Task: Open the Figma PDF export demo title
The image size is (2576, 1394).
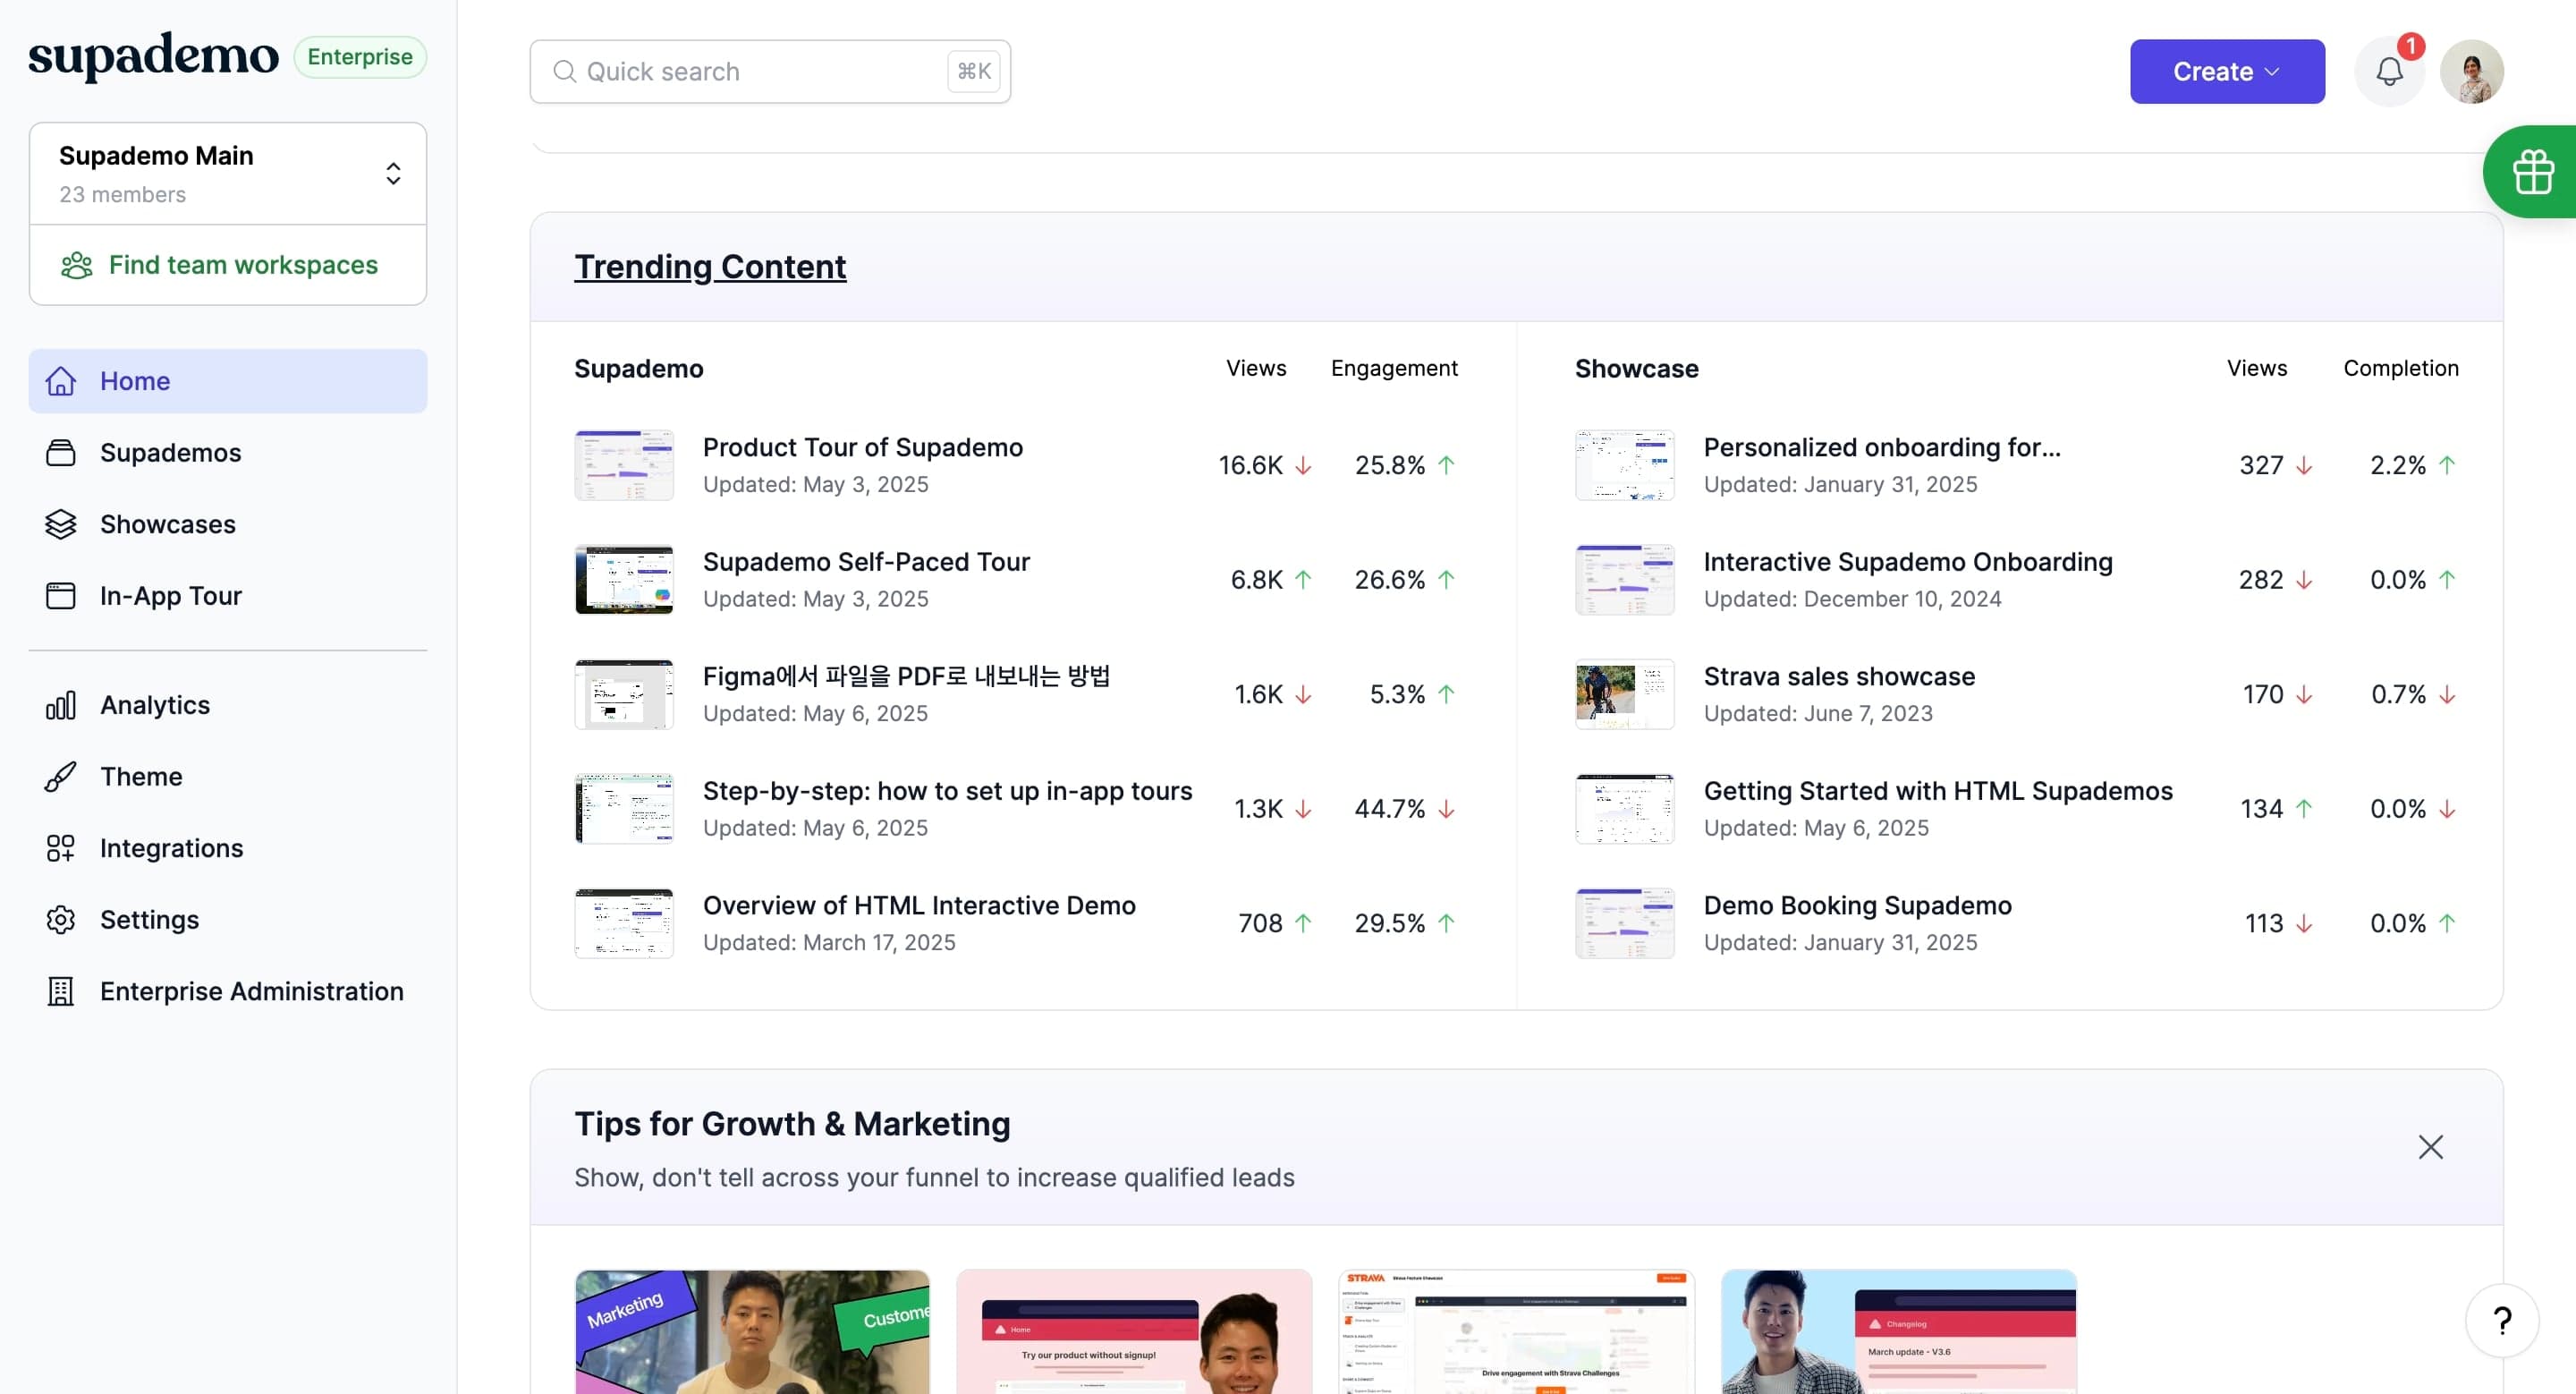Action: (906, 676)
